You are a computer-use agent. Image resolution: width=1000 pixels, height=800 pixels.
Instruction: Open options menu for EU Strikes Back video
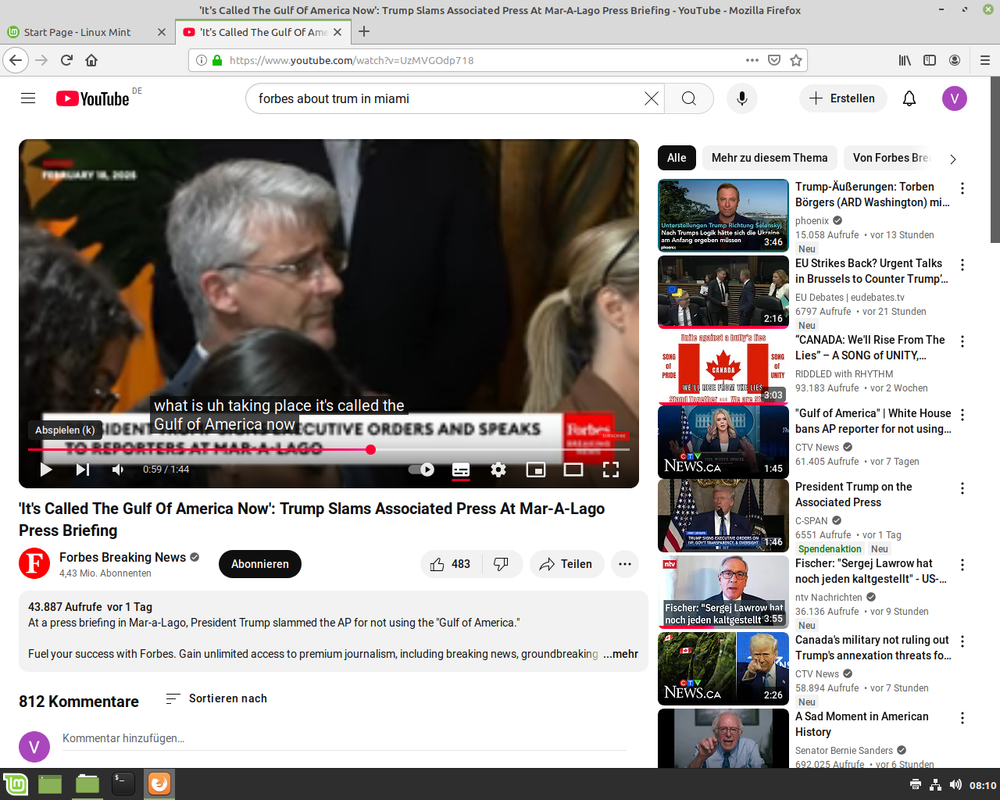point(962,265)
